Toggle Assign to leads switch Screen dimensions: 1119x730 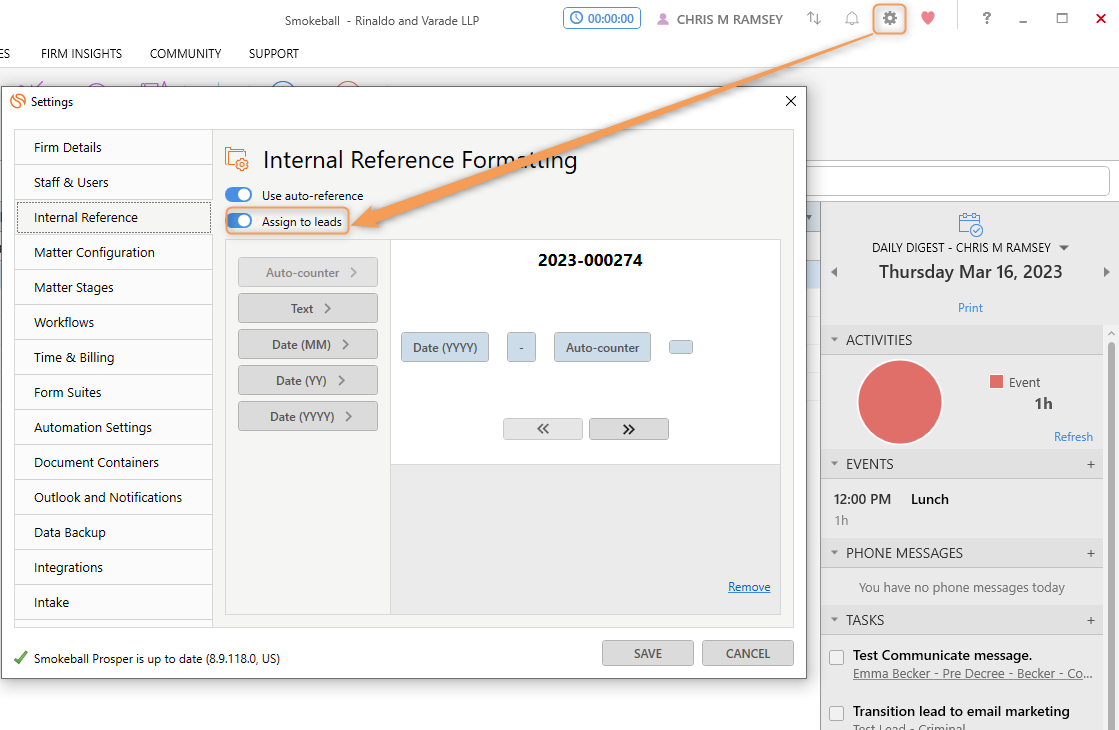coord(238,220)
